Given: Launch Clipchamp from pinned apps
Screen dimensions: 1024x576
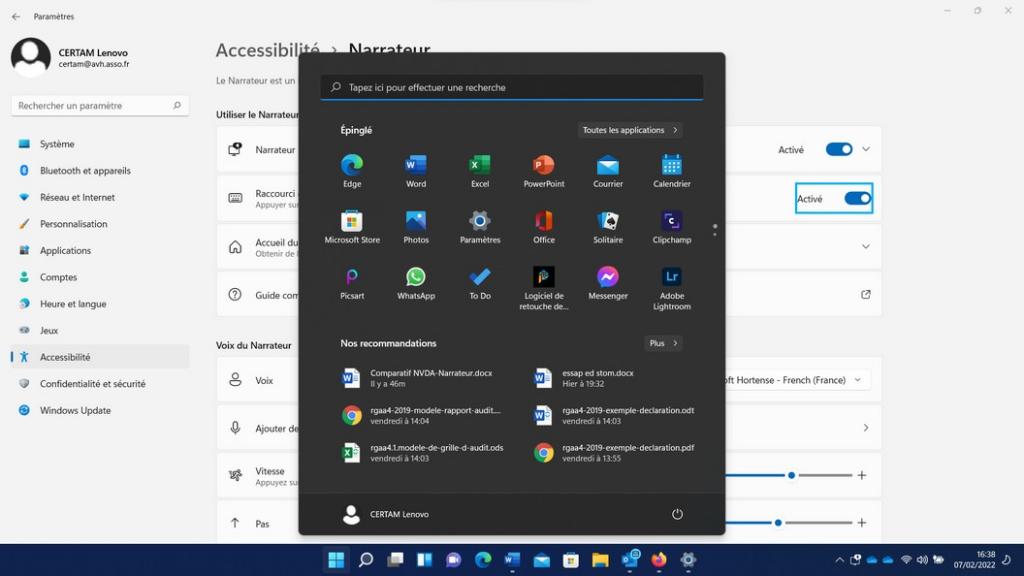Looking at the screenshot, I should pos(672,227).
